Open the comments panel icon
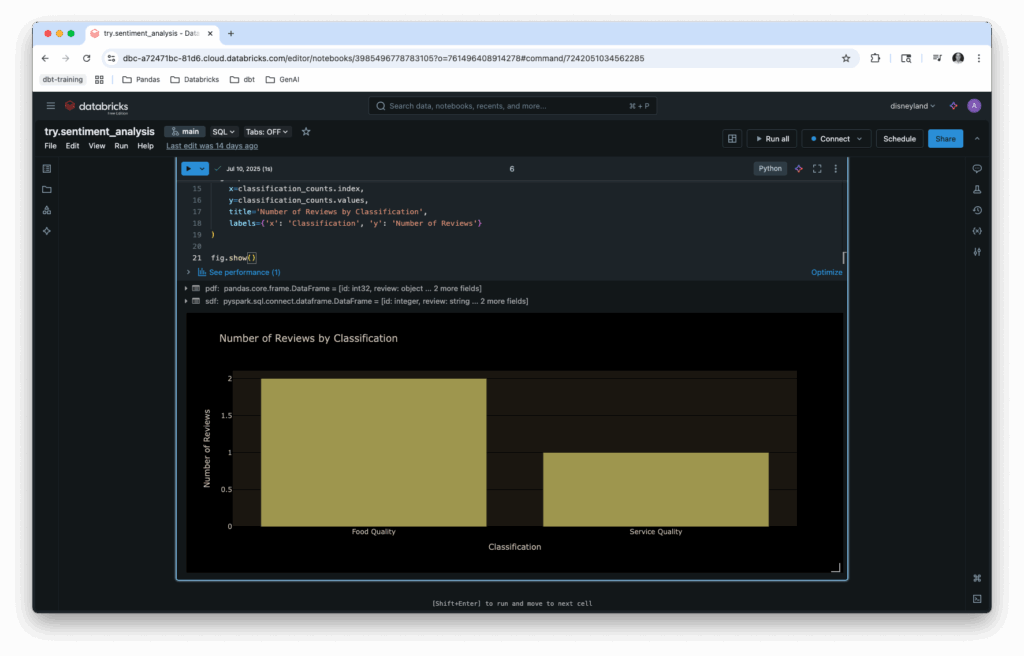 (x=977, y=168)
